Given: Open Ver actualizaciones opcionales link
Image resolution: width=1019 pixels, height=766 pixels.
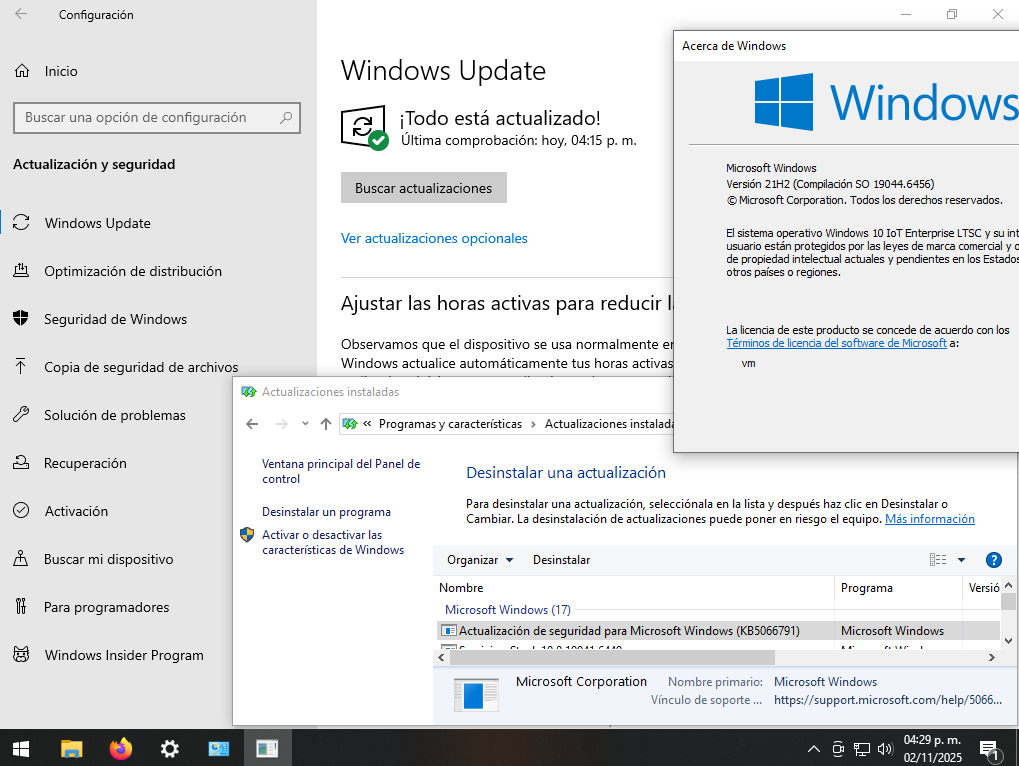Looking at the screenshot, I should click(x=434, y=238).
